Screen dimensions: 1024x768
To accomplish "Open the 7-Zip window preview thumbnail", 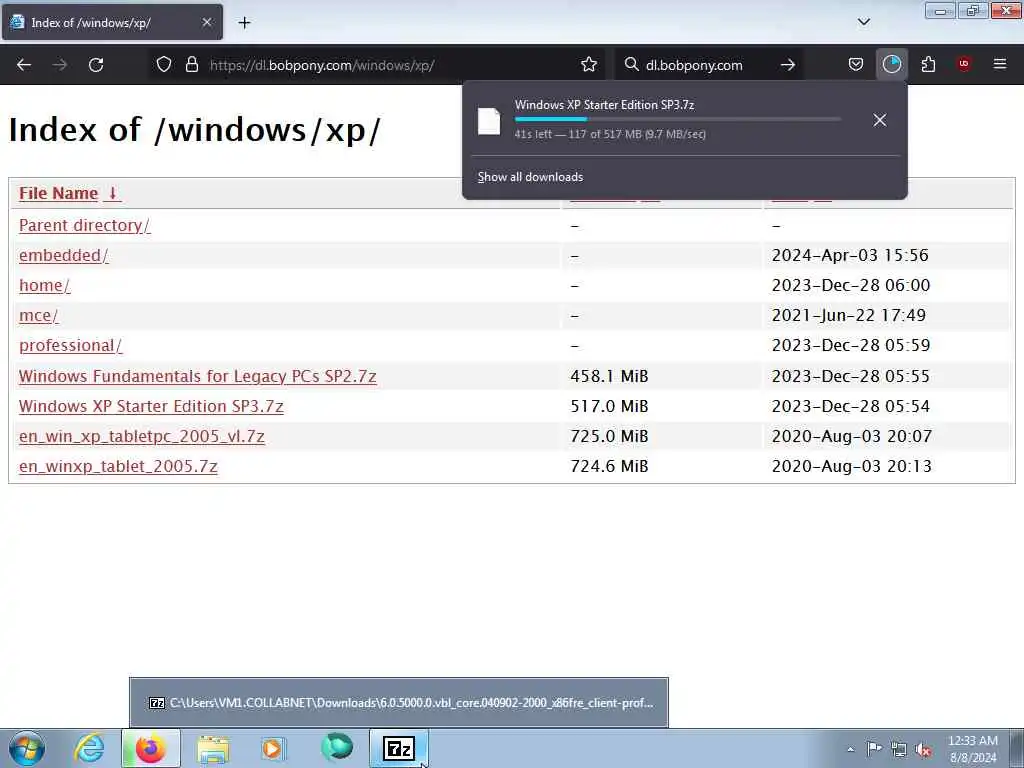I will point(399,703).
